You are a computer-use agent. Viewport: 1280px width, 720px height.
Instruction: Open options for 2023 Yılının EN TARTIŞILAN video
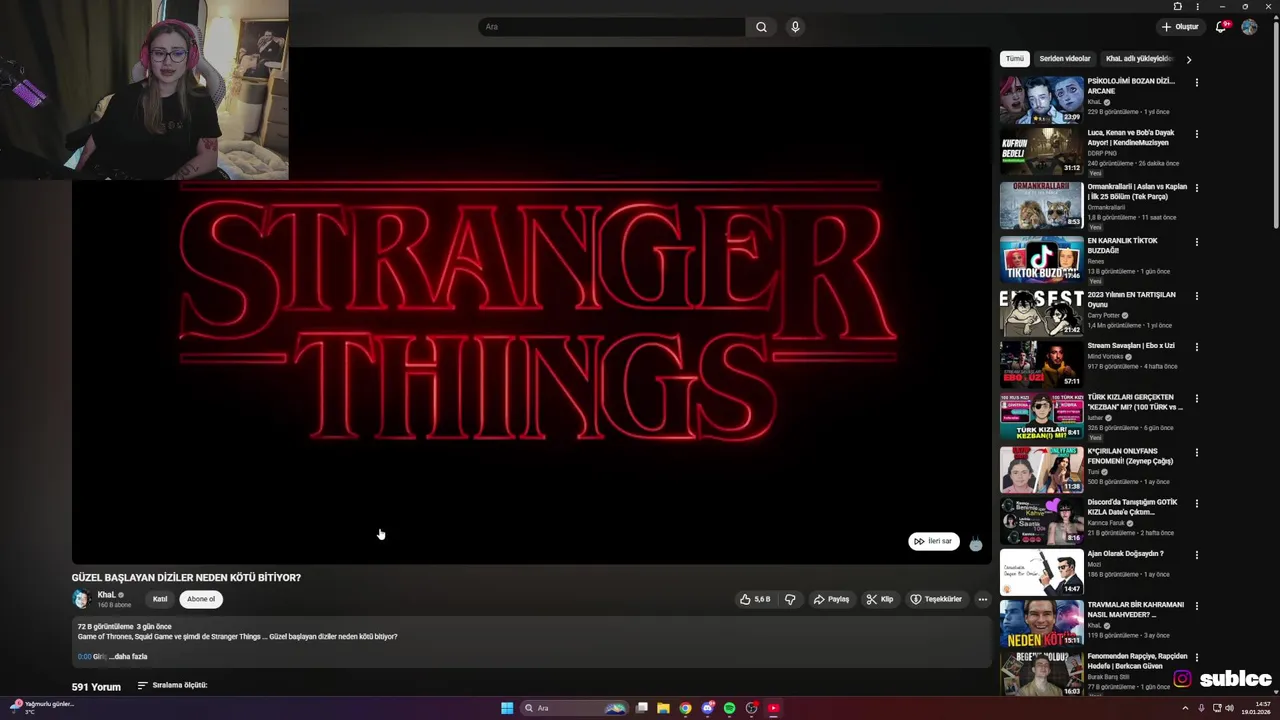click(x=1197, y=296)
